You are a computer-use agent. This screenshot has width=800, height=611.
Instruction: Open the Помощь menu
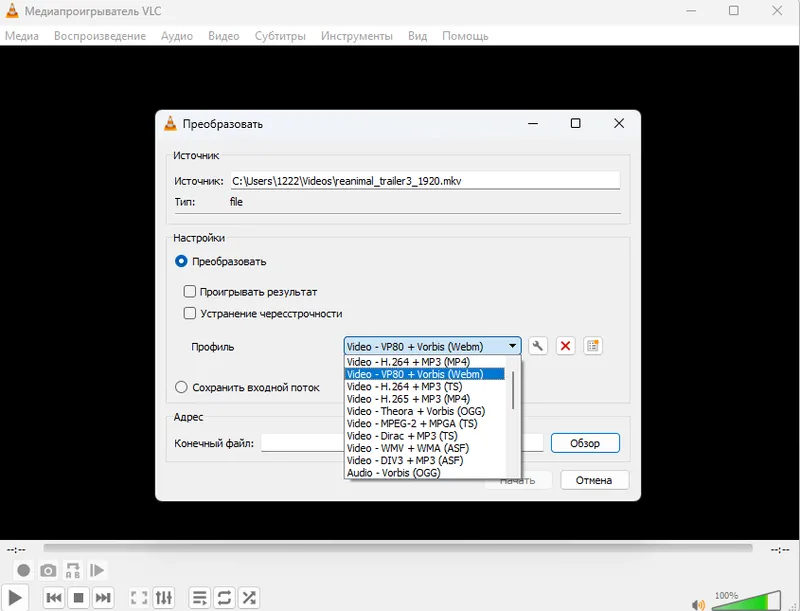(x=465, y=36)
